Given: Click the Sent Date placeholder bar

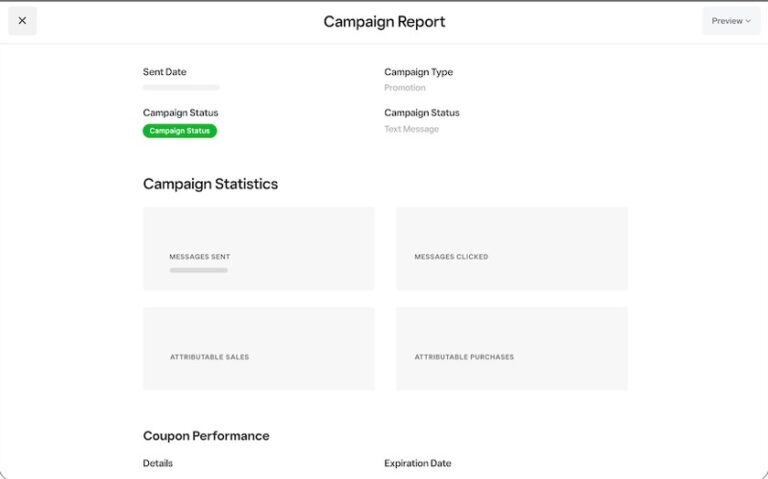Looking at the screenshot, I should tap(181, 88).
